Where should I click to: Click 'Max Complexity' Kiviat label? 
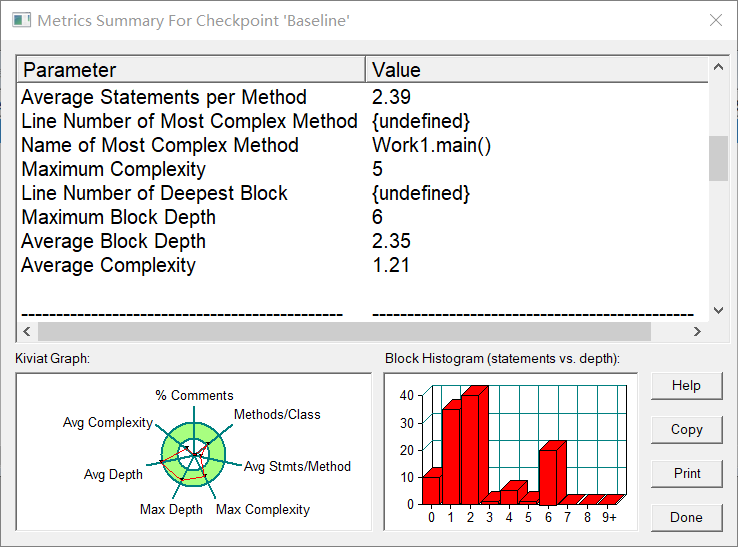click(263, 509)
